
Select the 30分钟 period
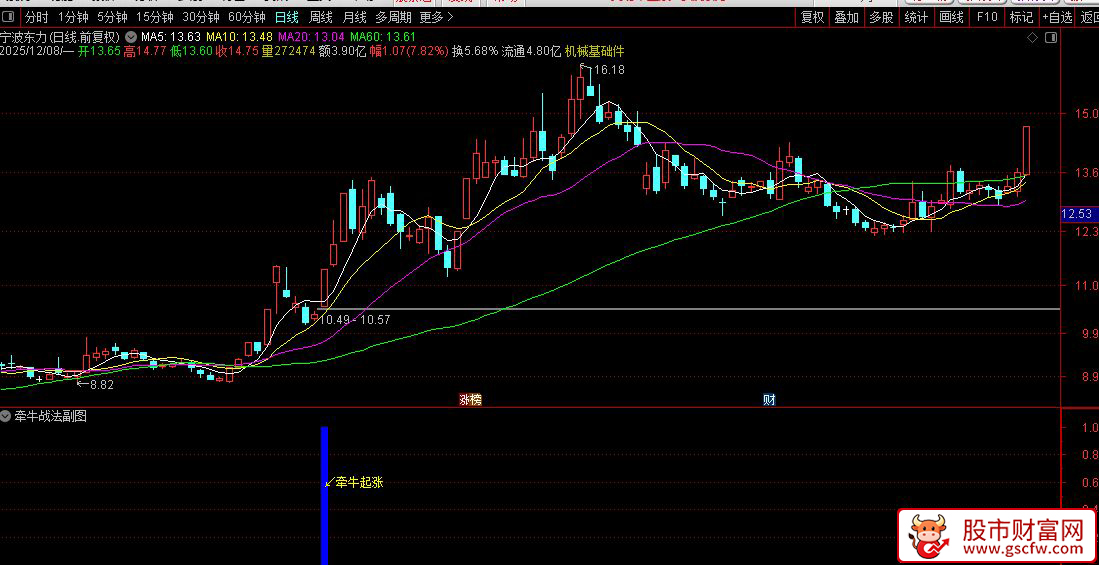click(x=200, y=17)
